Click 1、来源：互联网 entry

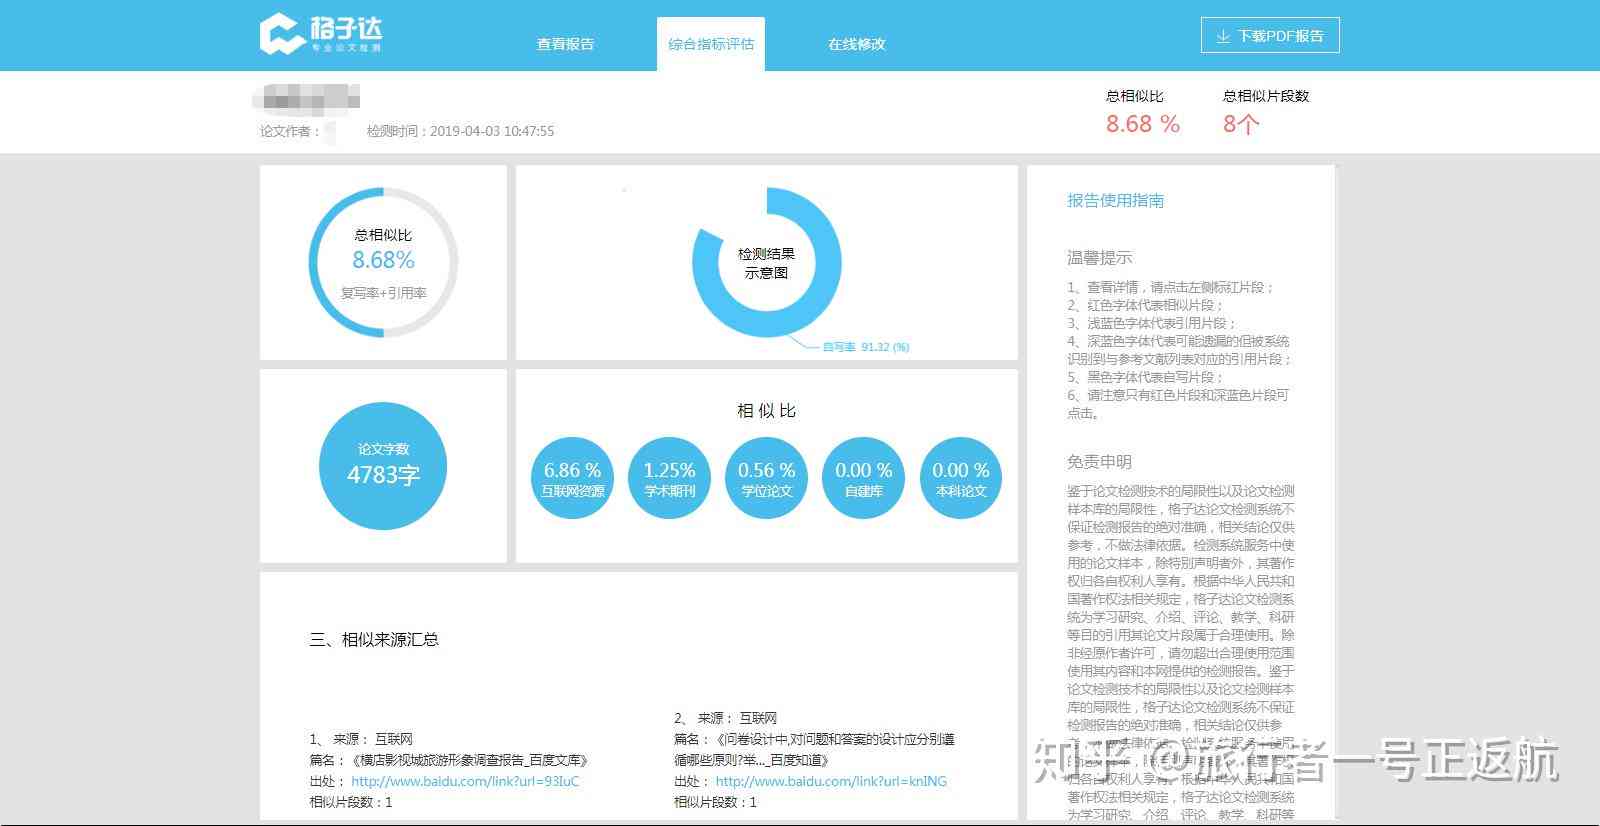point(361,739)
